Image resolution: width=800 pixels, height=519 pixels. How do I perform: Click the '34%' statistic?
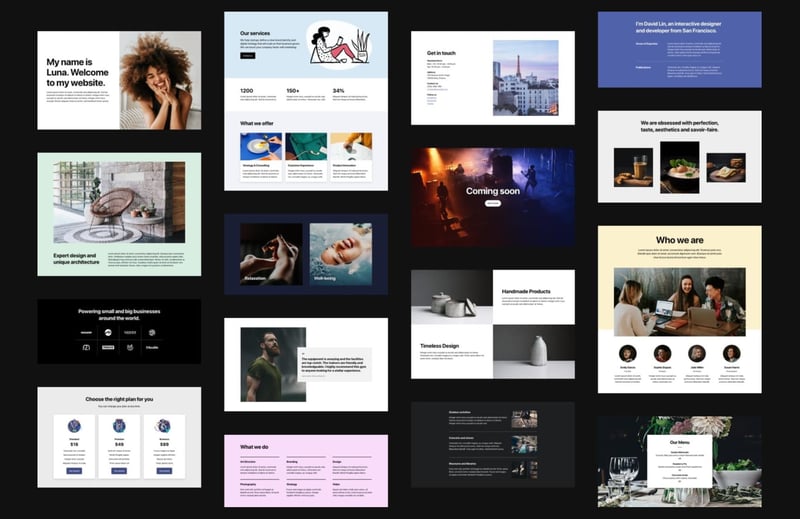click(x=339, y=90)
